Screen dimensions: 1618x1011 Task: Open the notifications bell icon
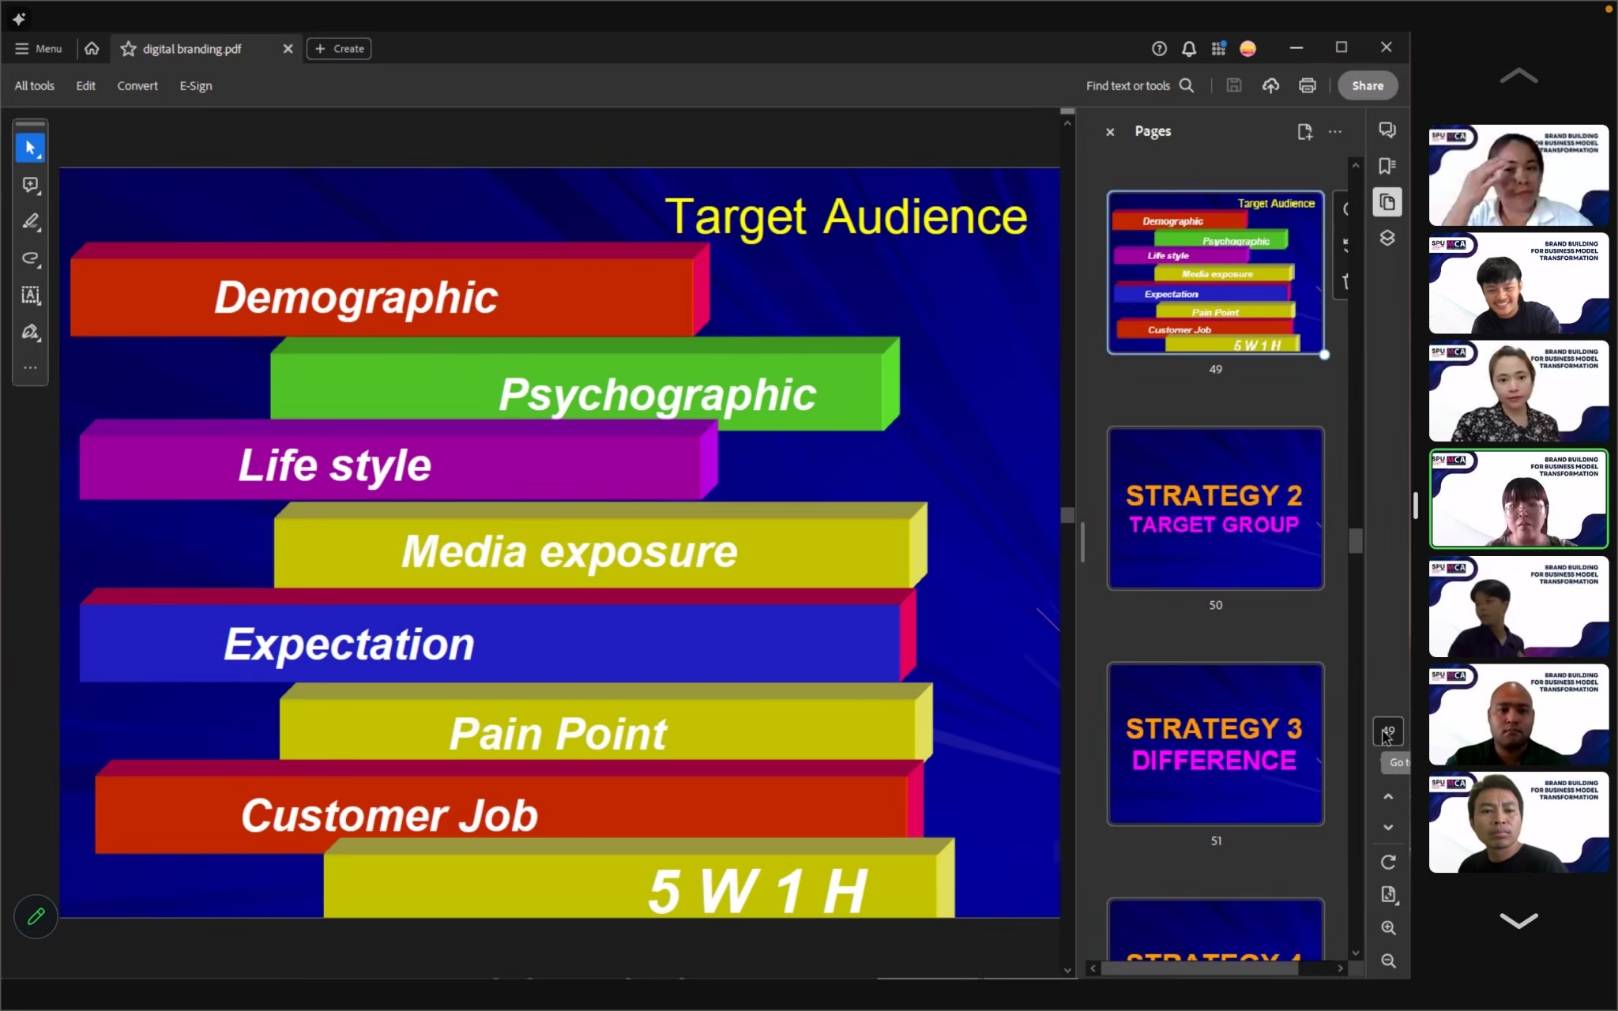1189,48
